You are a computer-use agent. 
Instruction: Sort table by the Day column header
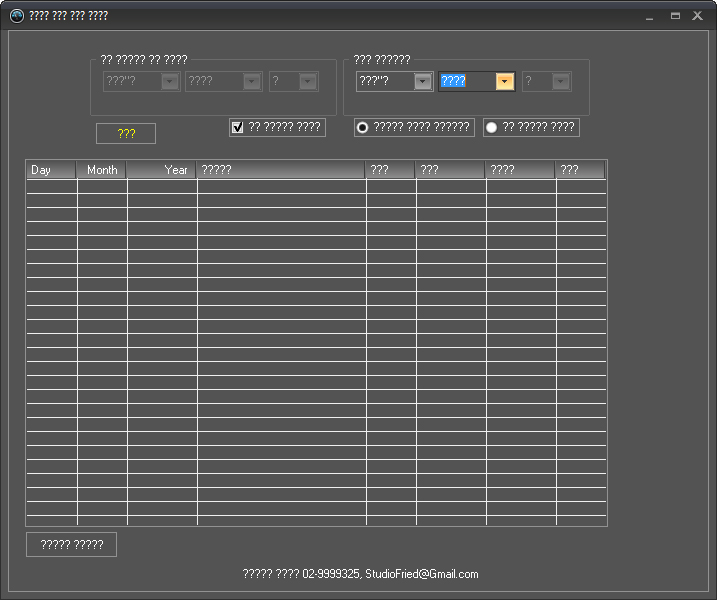point(51,170)
